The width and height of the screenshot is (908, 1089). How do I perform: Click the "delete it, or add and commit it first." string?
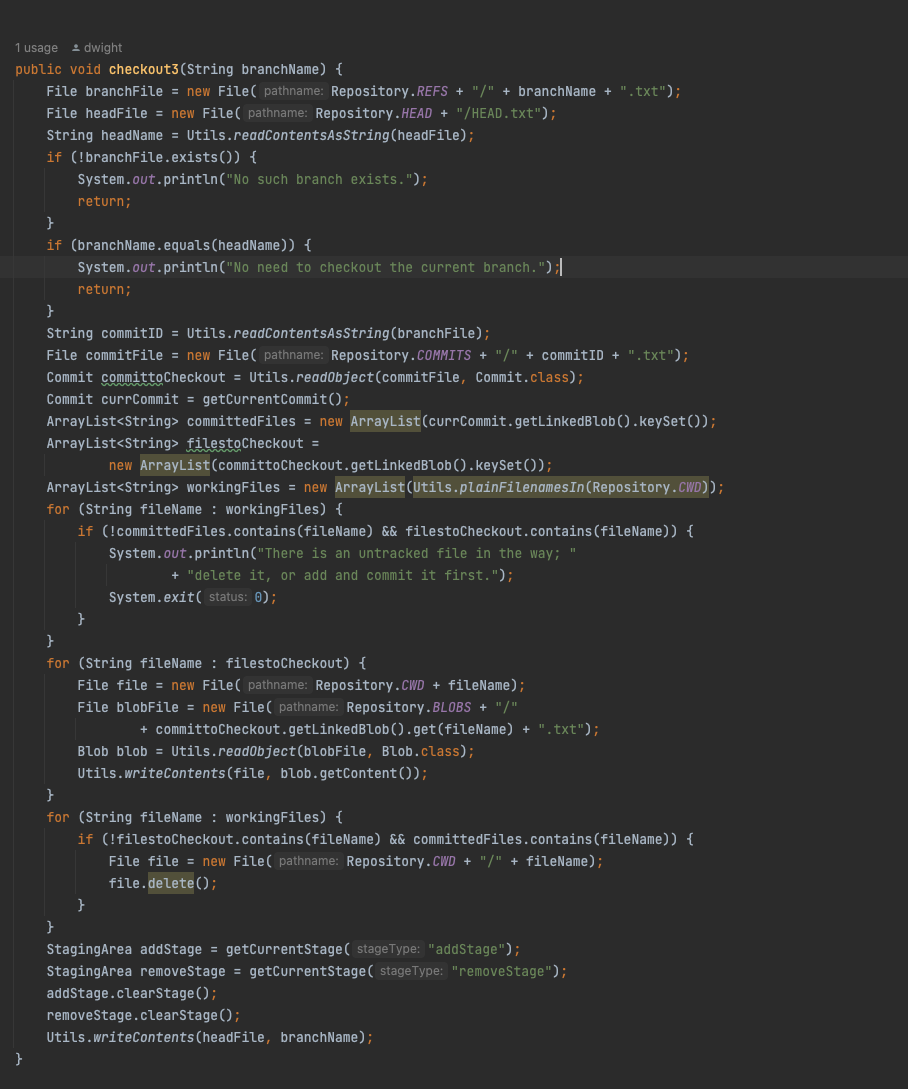[x=342, y=575]
